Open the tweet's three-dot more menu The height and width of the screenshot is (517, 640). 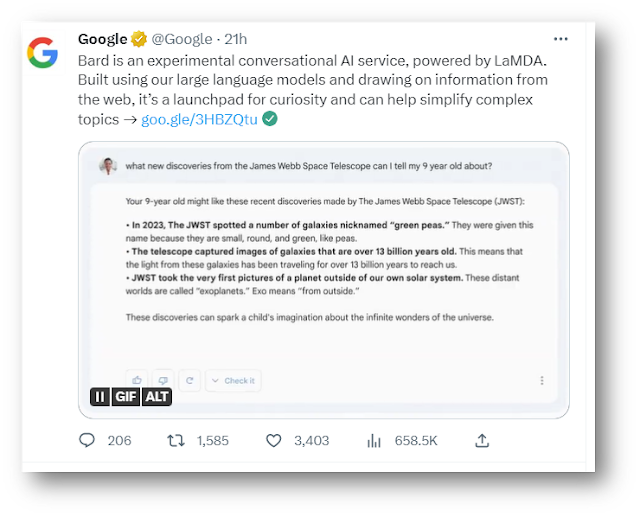[561, 39]
